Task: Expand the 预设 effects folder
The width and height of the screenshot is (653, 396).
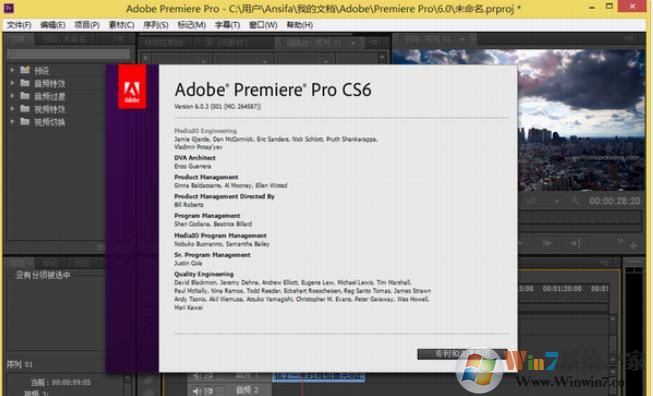Action: pyautogui.click(x=12, y=70)
